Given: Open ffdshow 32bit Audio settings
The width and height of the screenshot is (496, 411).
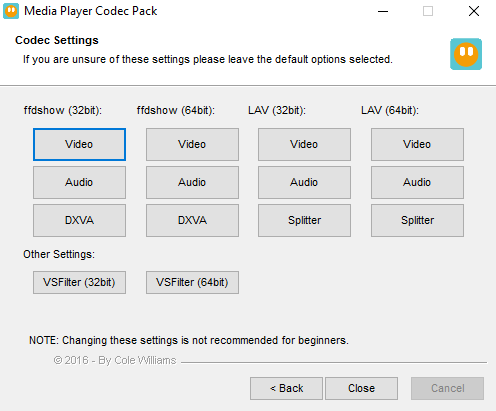Looking at the screenshot, I should 79,182.
